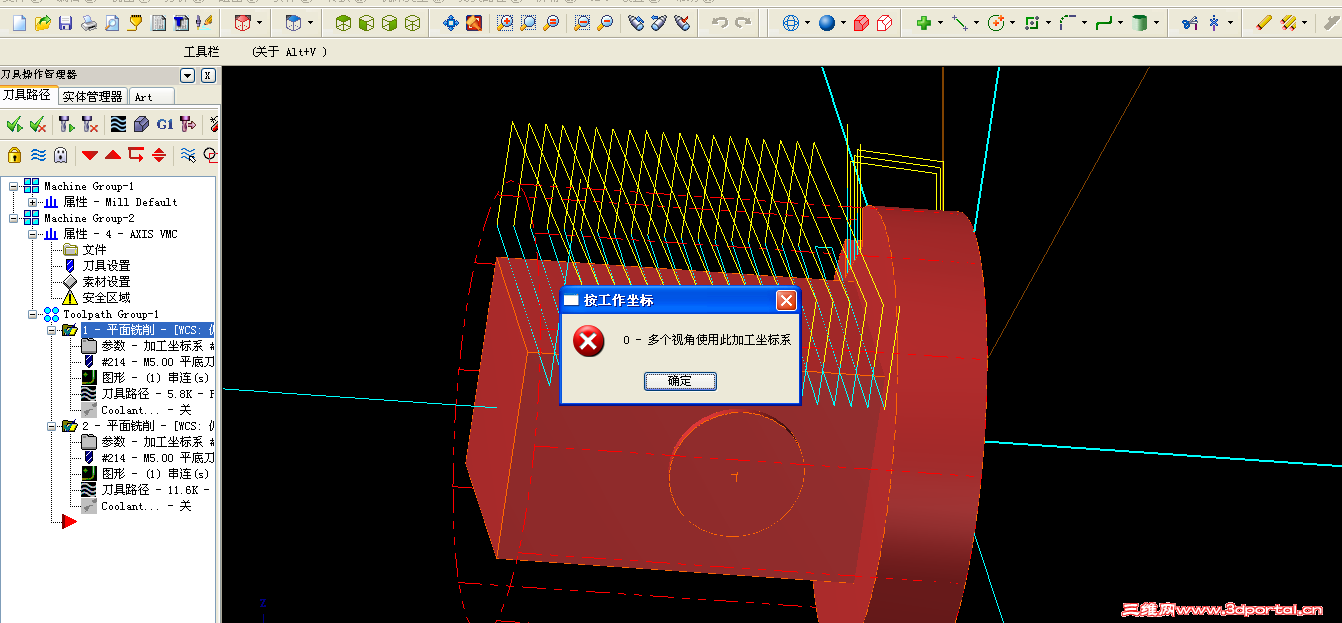Click the Unzoom previous icon

point(582,22)
